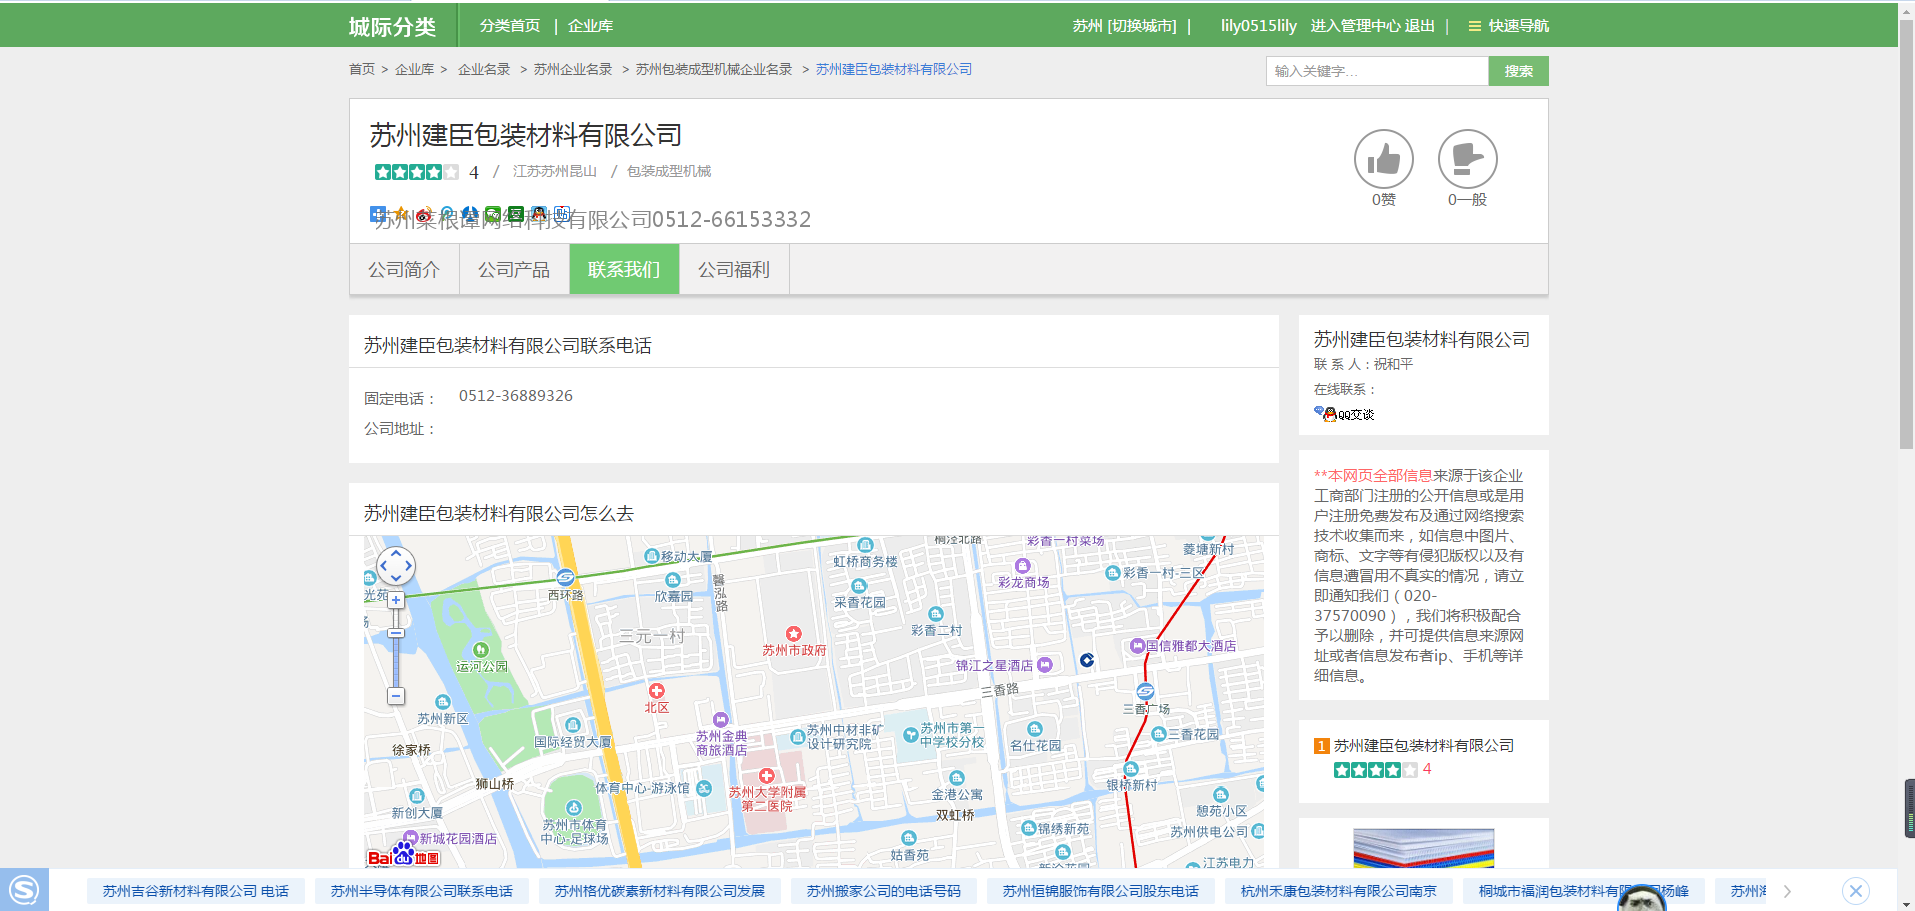This screenshot has width=1915, height=911.
Task: Click Sogou icon in bottom bar
Action: [x=24, y=889]
